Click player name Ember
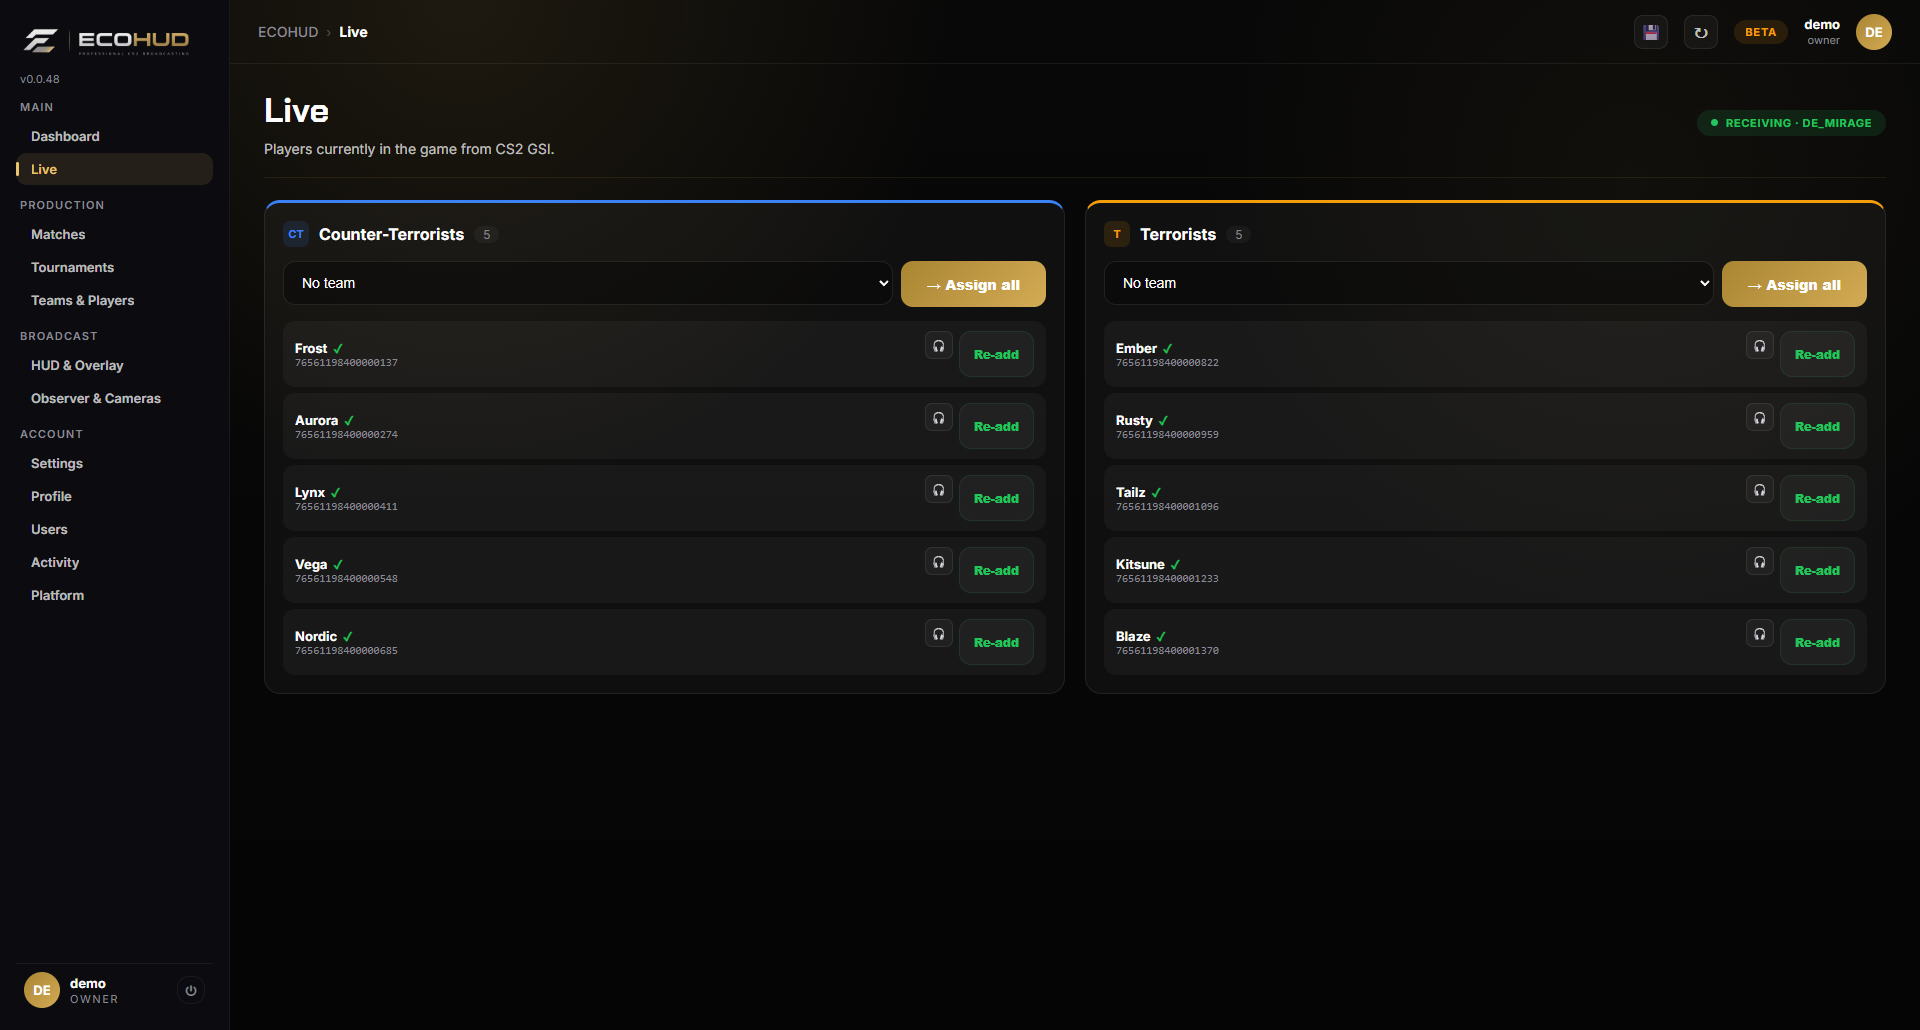The height and width of the screenshot is (1030, 1920). tap(1136, 348)
